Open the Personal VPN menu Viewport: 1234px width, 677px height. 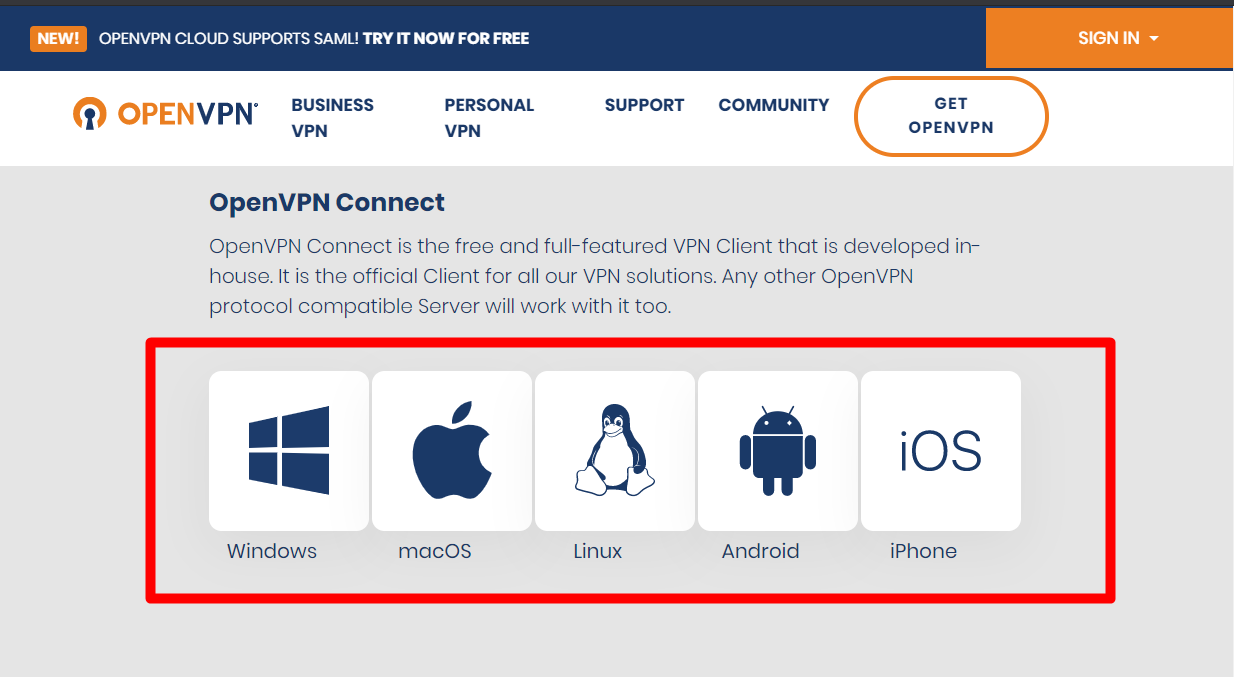[x=489, y=118]
